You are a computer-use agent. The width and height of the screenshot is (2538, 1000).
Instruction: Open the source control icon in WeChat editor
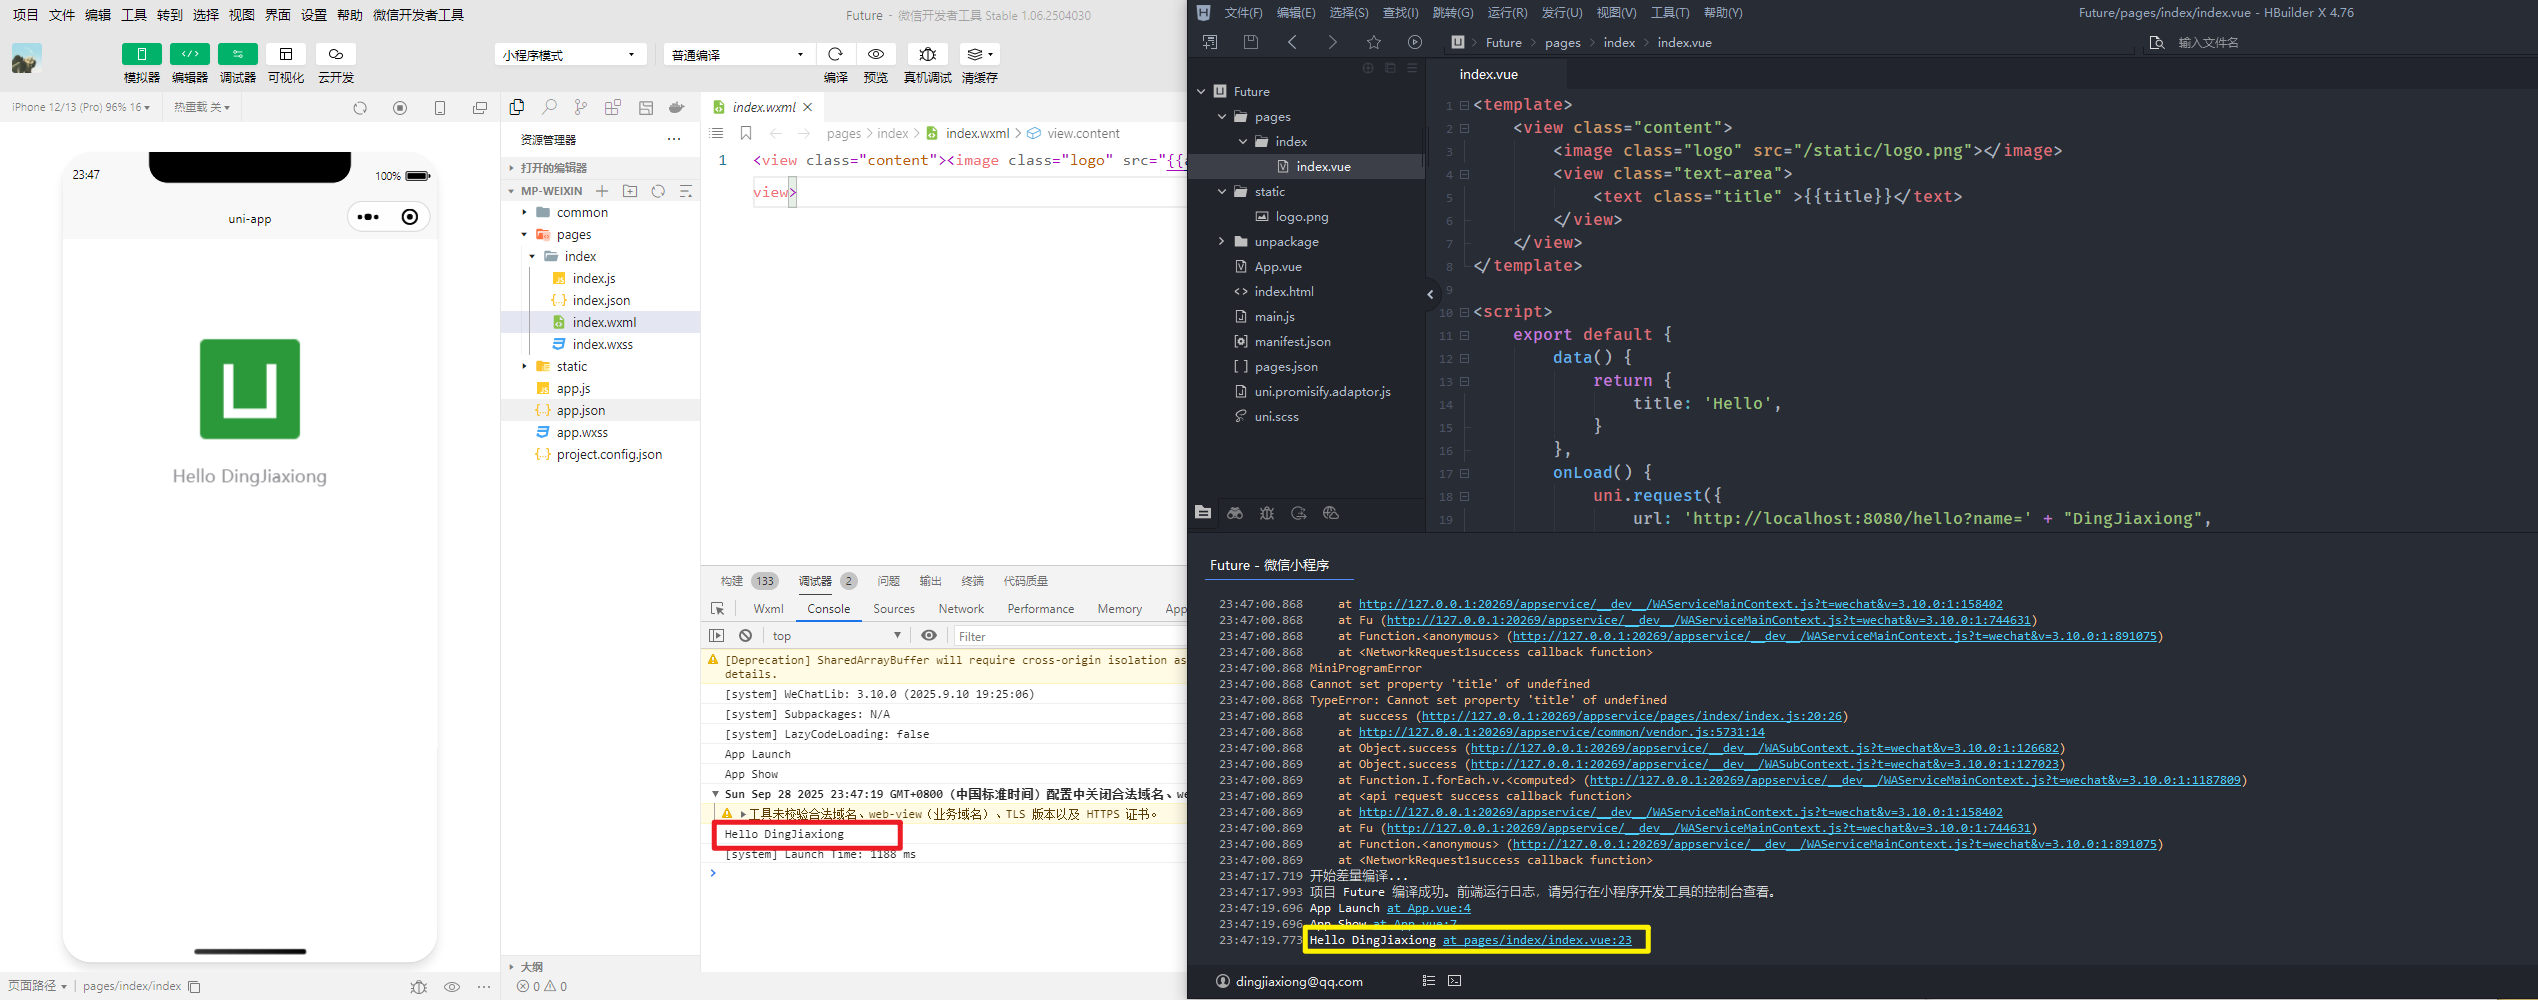pos(581,107)
